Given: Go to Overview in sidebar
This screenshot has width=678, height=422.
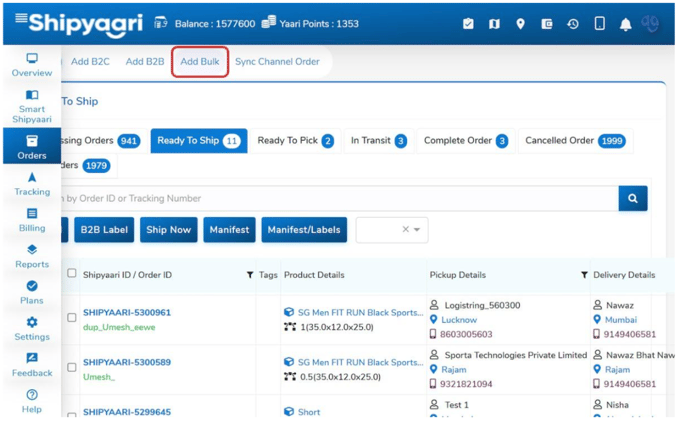Looking at the screenshot, I should tap(32, 65).
